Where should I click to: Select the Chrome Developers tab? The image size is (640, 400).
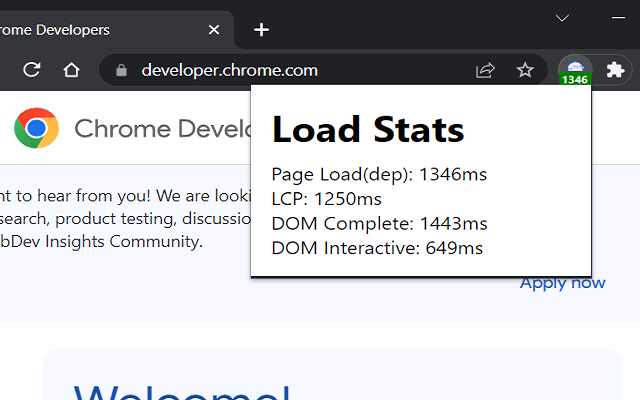tap(116, 29)
